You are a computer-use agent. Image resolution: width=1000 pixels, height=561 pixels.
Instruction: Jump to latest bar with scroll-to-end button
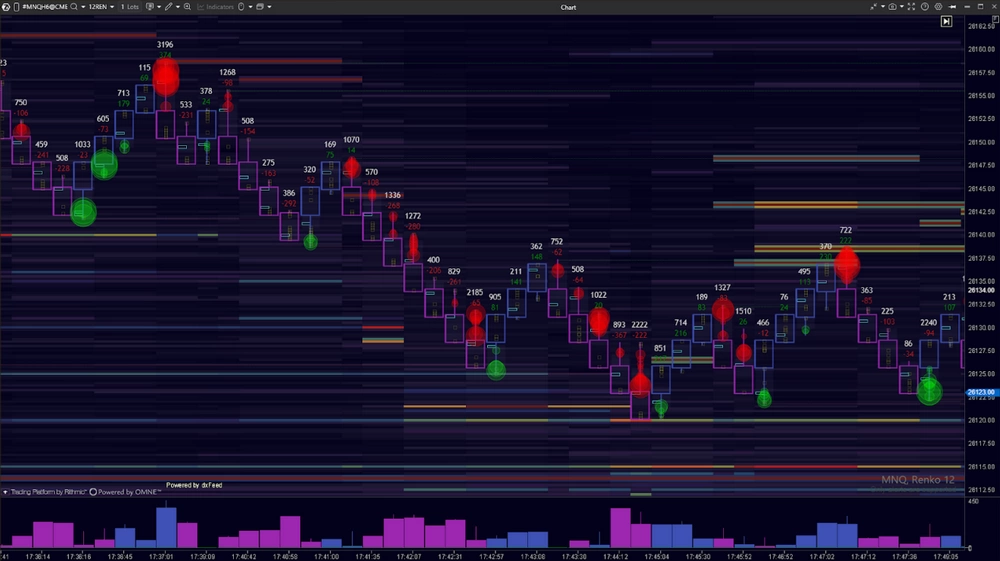click(x=946, y=21)
